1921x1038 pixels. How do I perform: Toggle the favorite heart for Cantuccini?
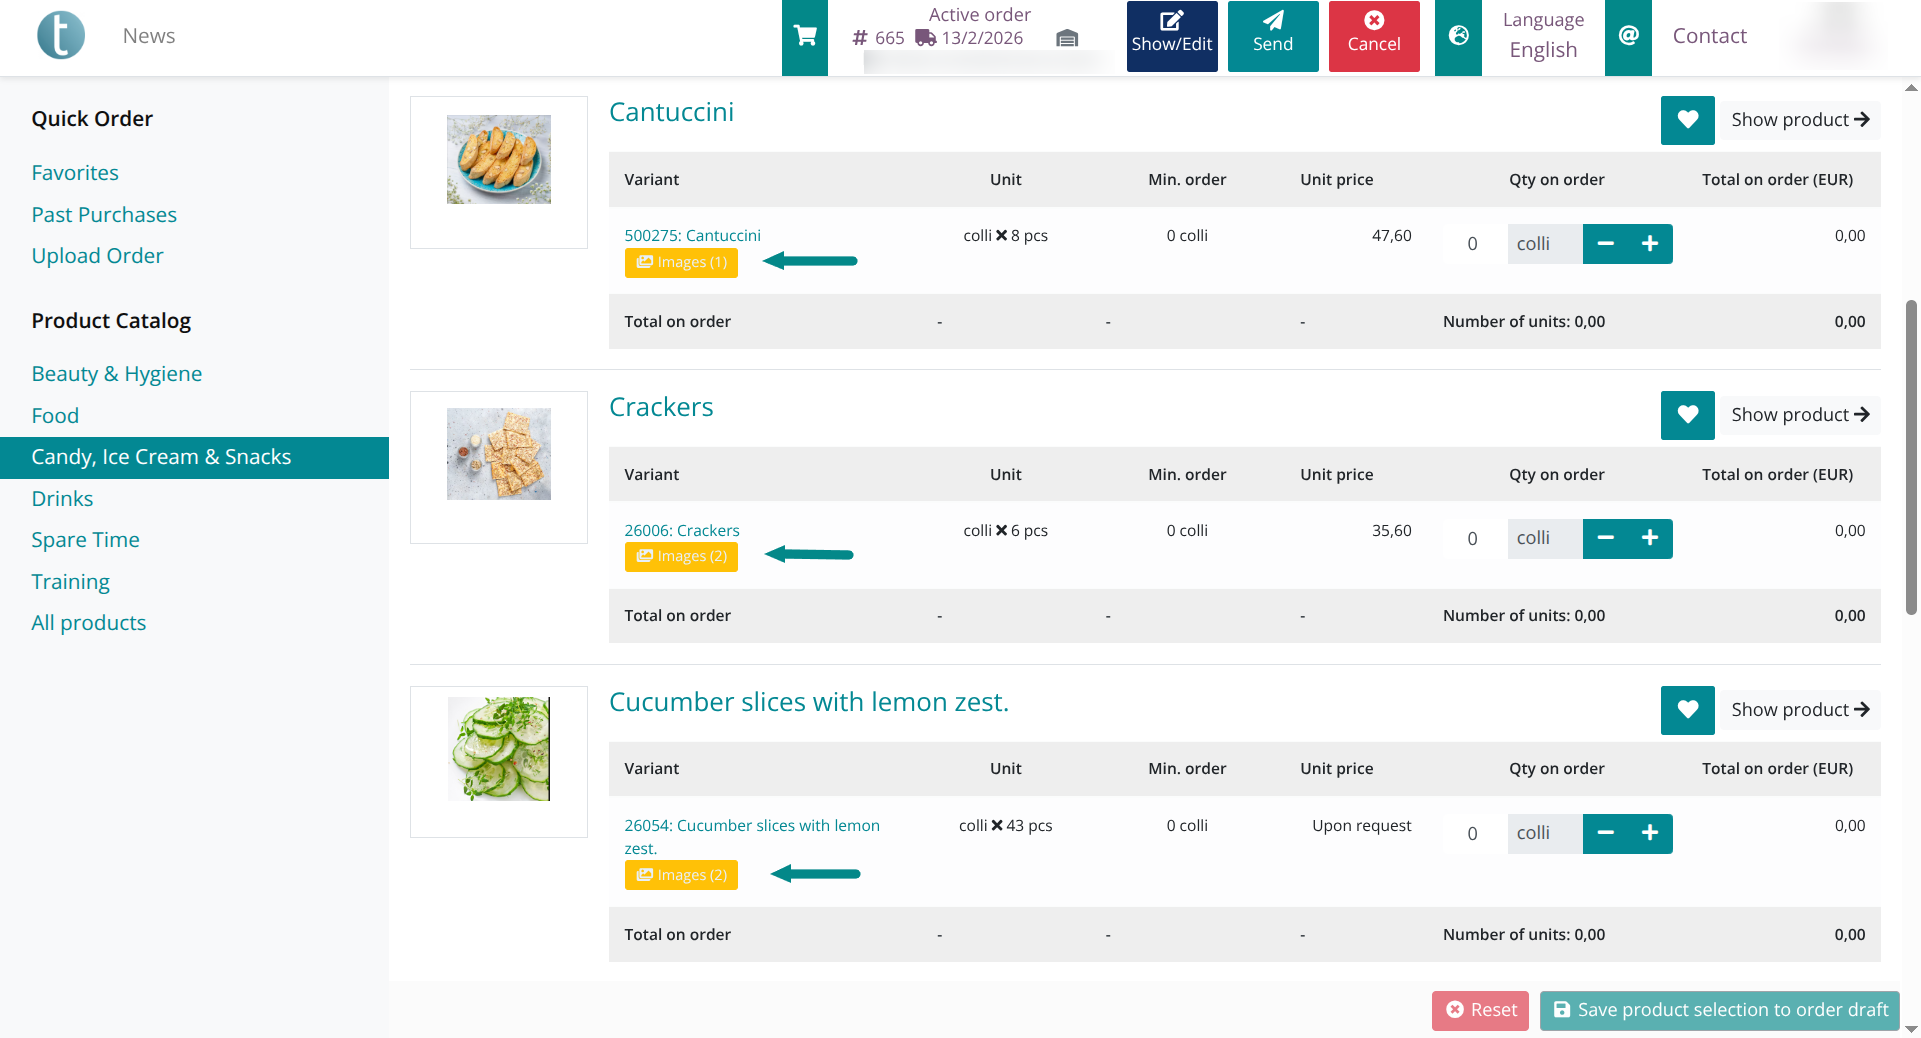[1687, 120]
